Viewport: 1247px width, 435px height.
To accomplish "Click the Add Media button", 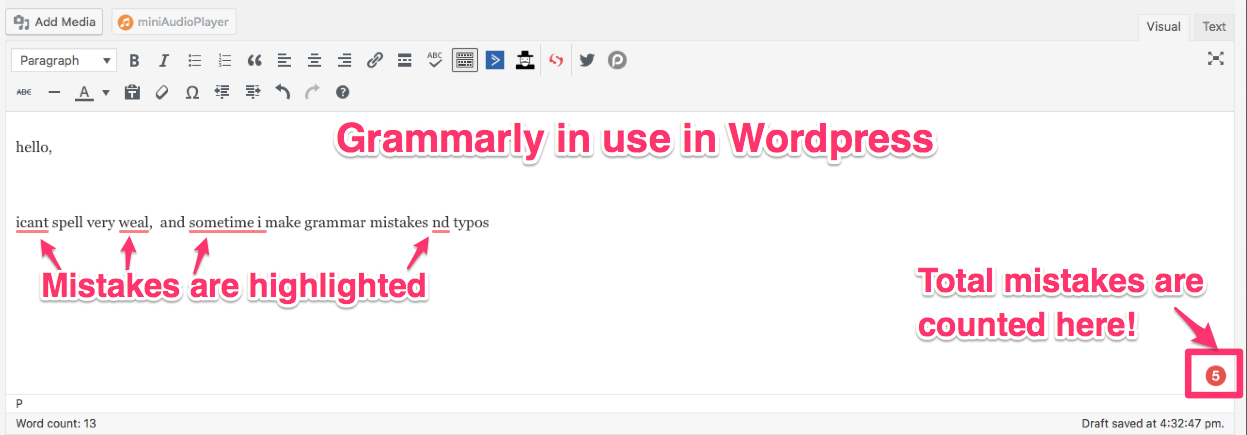I will click(54, 22).
